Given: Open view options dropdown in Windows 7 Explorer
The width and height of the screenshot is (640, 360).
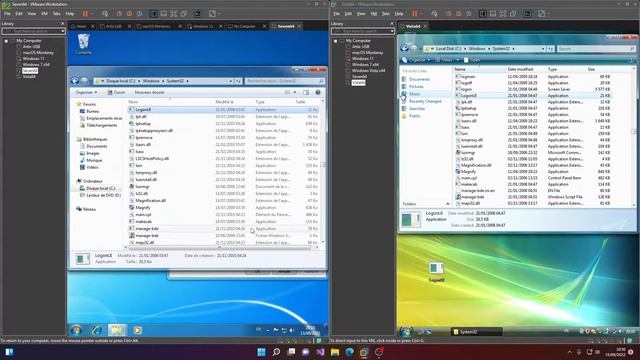Looking at the screenshot, I should pos(295,92).
